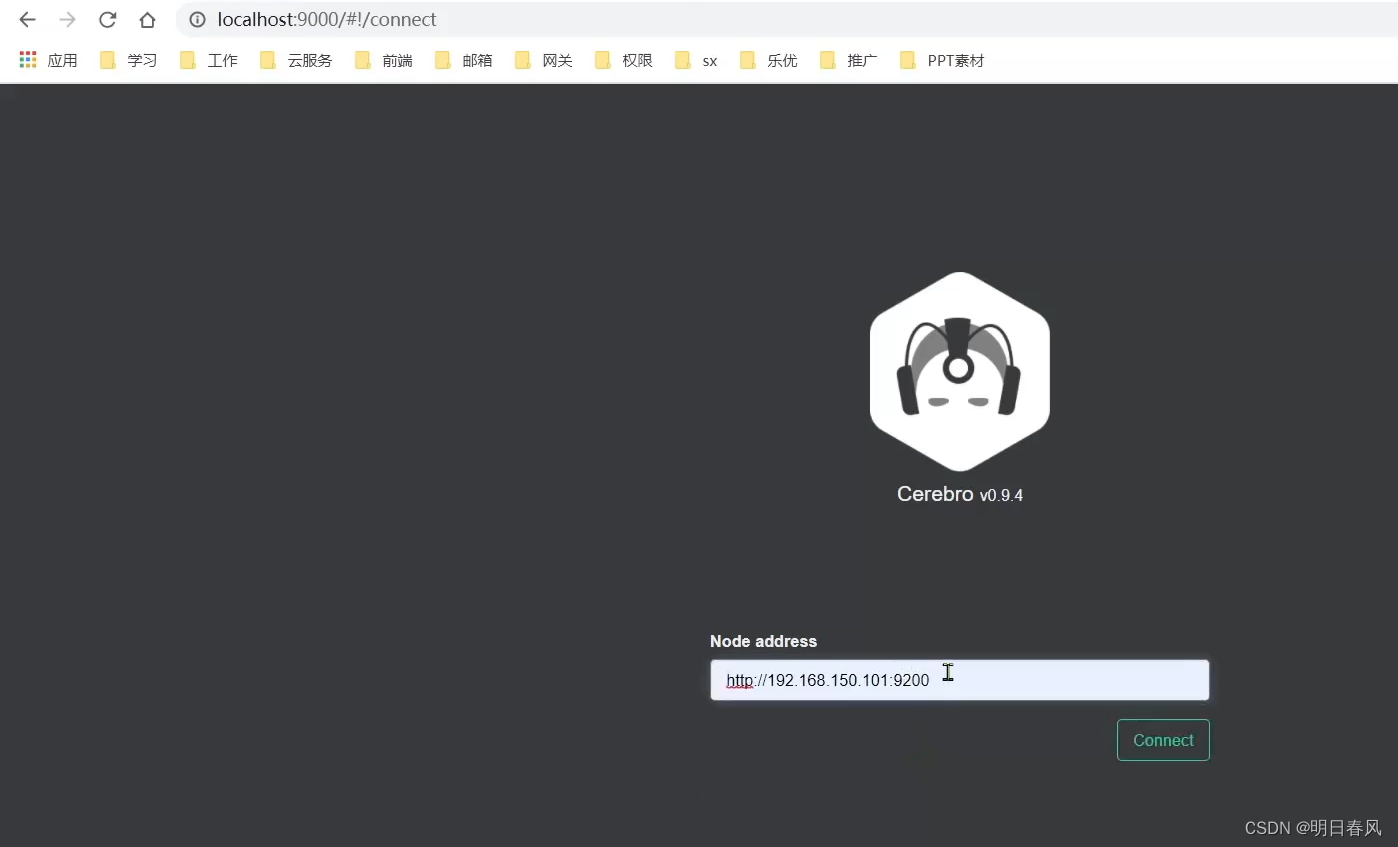Open the 前端 bookmark folder
The image size is (1398, 847).
(383, 61)
